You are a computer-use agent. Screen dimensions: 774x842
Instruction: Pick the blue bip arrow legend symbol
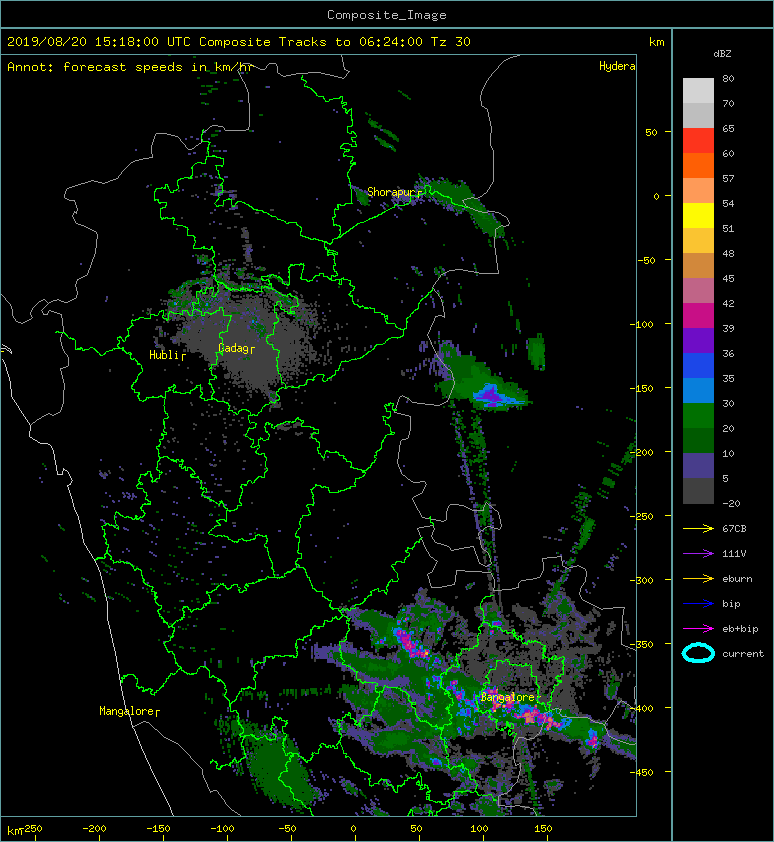(x=698, y=604)
